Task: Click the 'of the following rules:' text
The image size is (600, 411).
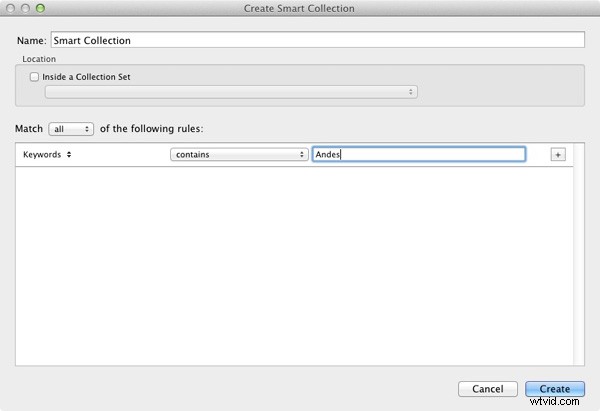Action: [x=152, y=129]
